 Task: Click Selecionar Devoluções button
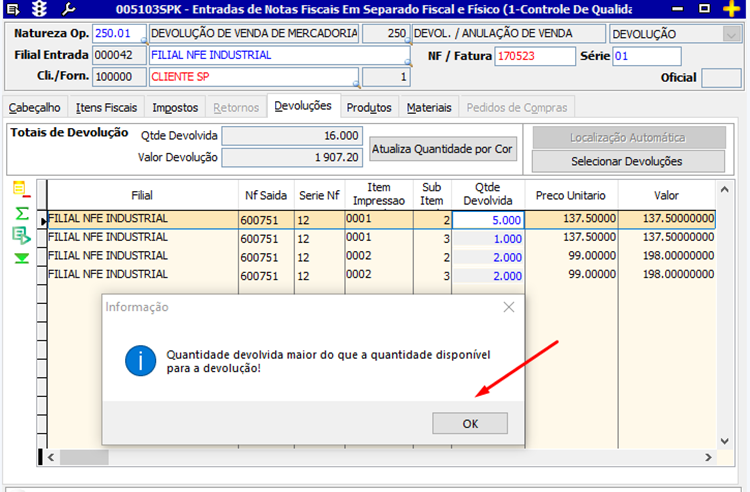click(x=628, y=162)
